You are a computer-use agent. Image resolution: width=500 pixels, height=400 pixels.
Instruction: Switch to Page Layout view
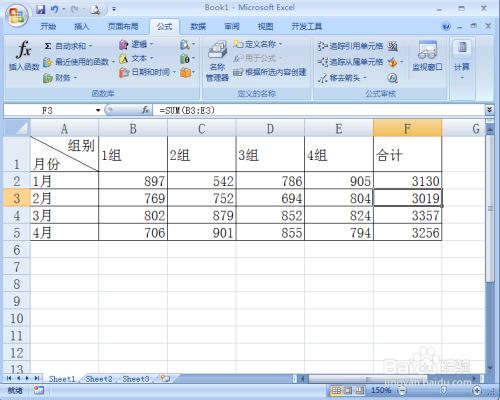click(x=348, y=390)
